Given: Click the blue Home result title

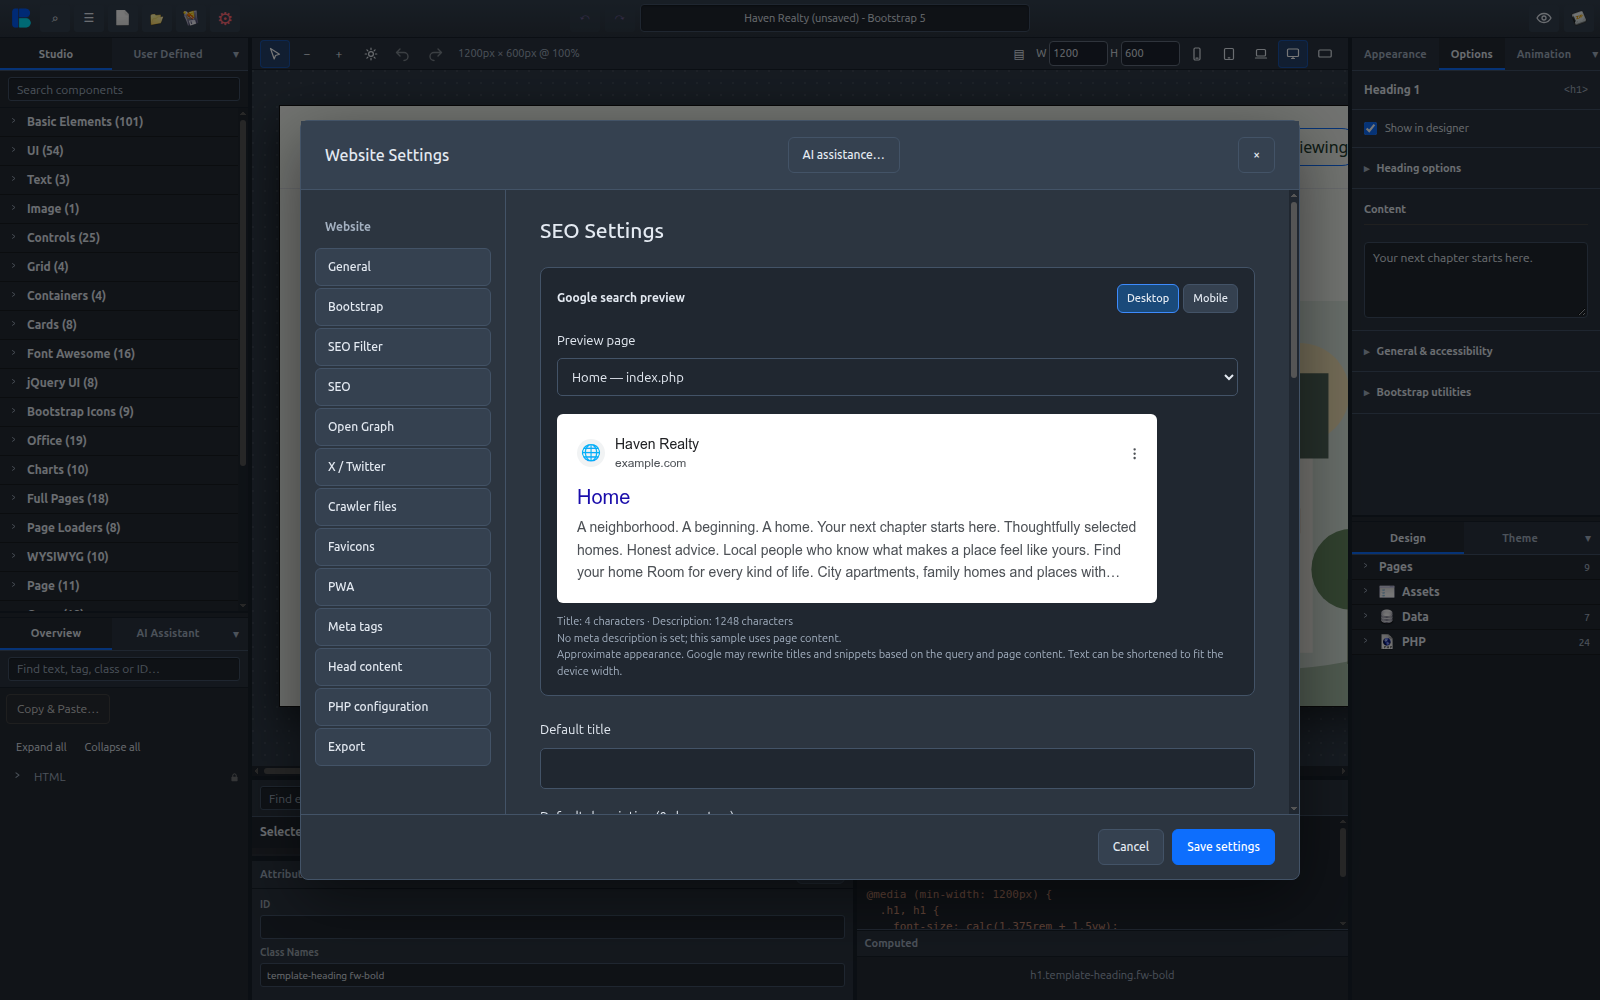Looking at the screenshot, I should coord(603,497).
